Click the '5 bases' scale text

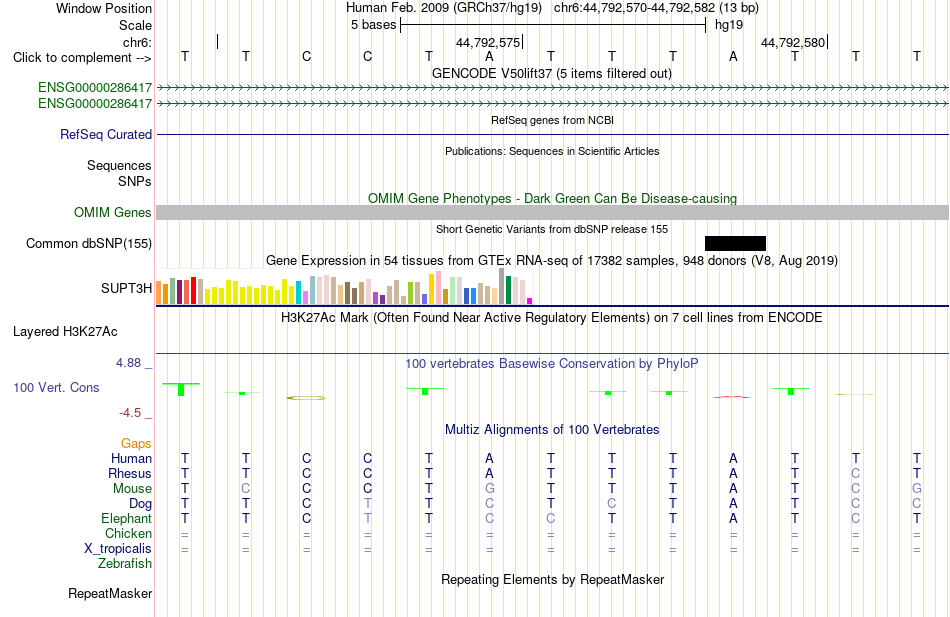pyautogui.click(x=373, y=25)
